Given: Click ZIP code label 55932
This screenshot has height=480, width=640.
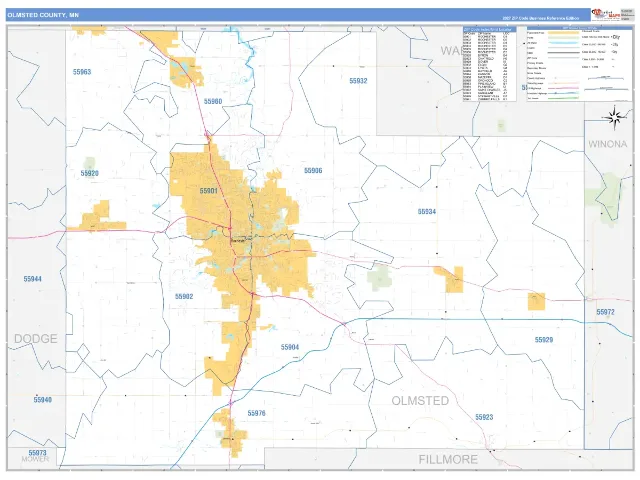Looking at the screenshot, I should [x=358, y=81].
